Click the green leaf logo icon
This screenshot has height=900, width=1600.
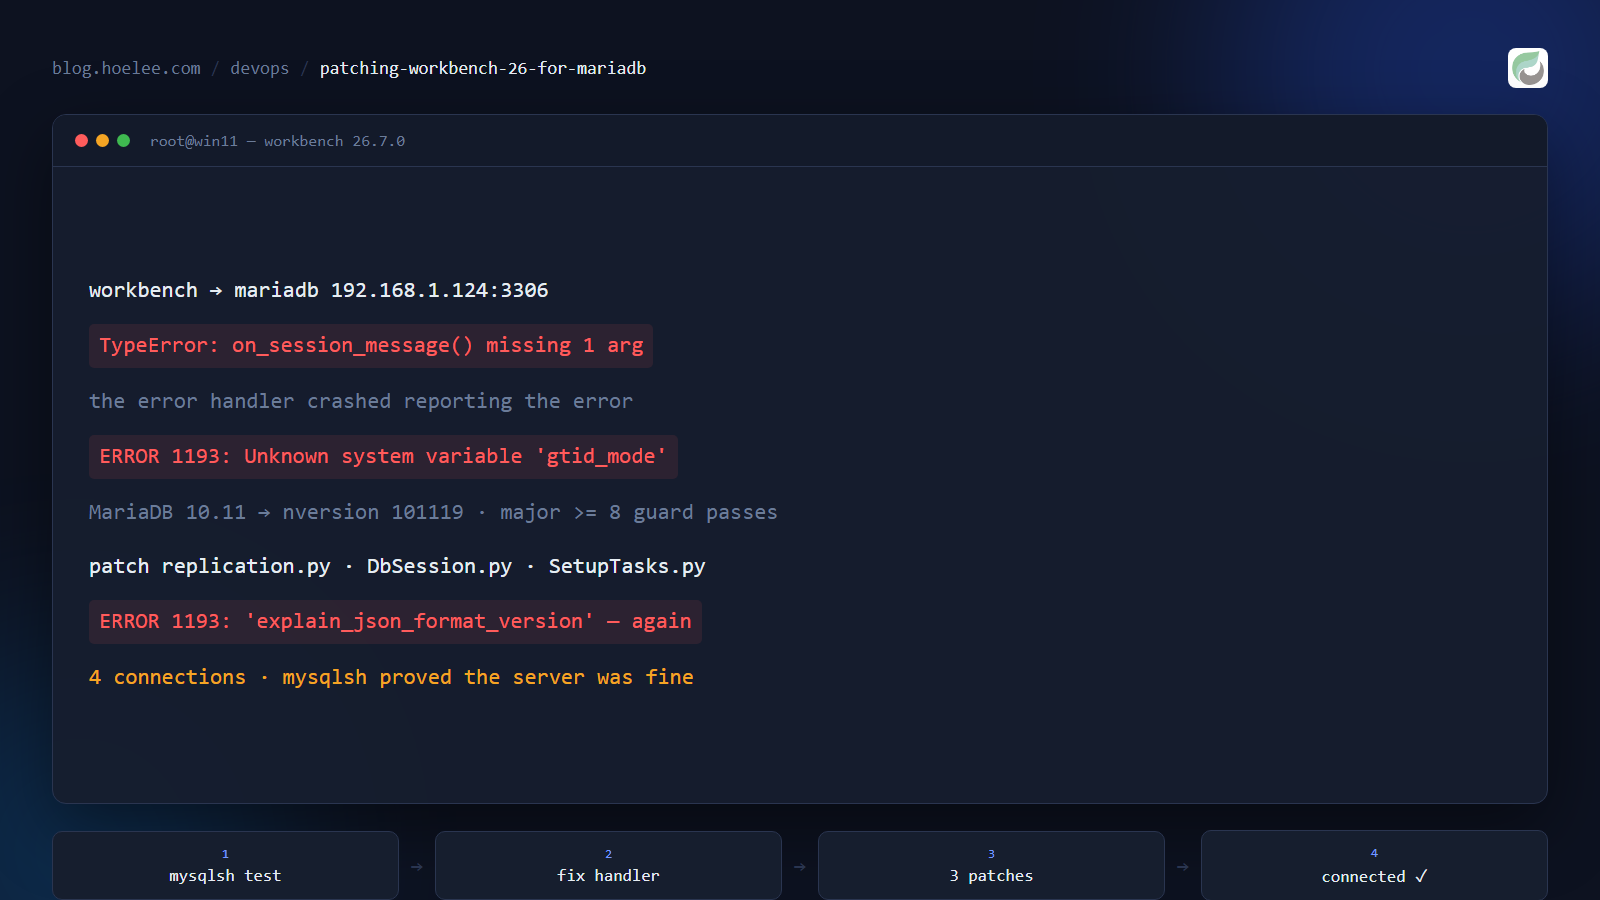tap(1527, 68)
